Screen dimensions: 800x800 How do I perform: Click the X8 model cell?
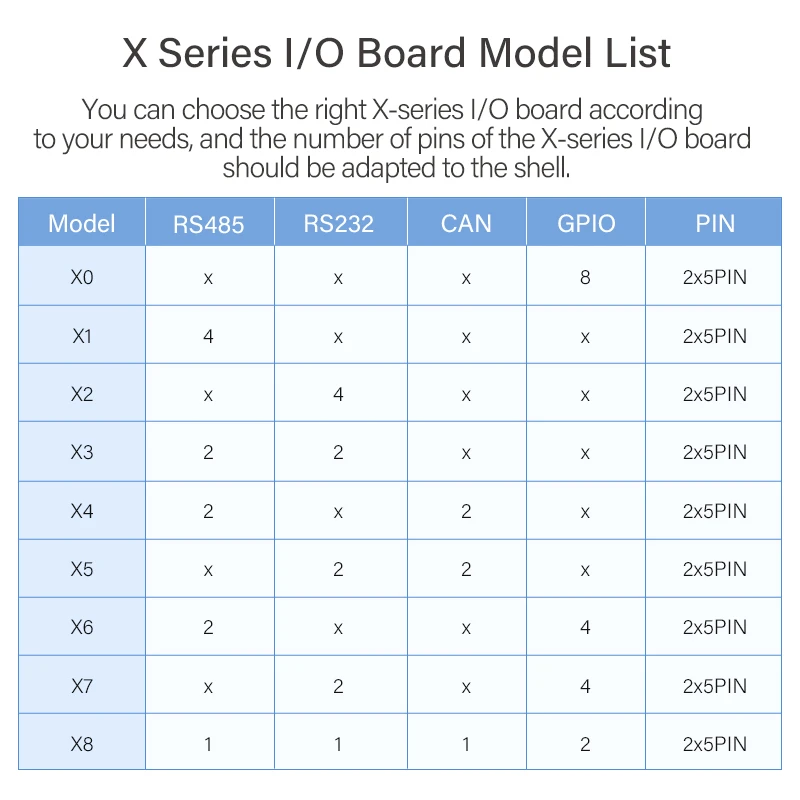click(x=82, y=744)
